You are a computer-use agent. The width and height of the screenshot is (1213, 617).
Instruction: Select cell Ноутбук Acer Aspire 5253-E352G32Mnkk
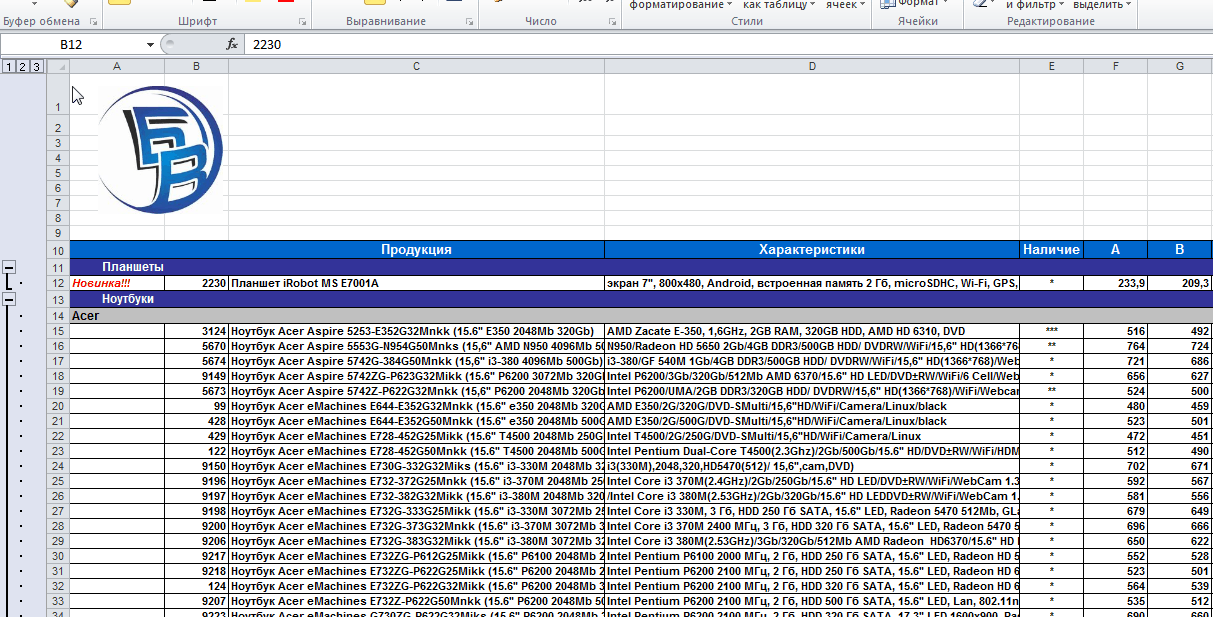tap(416, 331)
